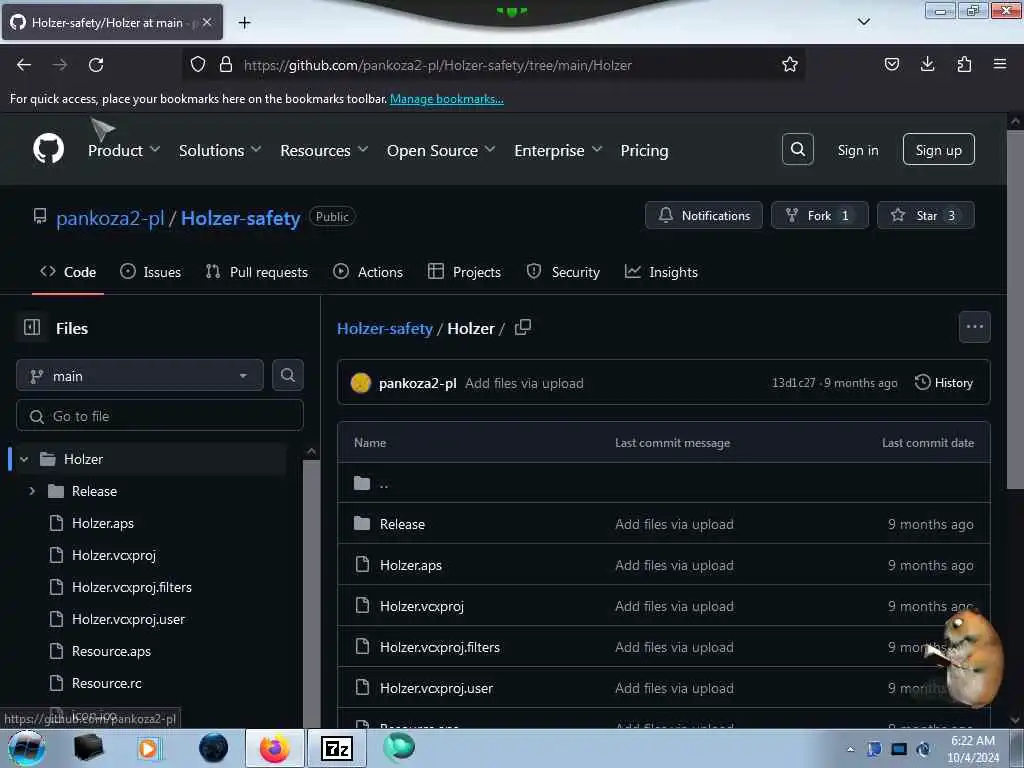Expand the Release folder in the tree
The width and height of the screenshot is (1024, 768).
[x=32, y=491]
